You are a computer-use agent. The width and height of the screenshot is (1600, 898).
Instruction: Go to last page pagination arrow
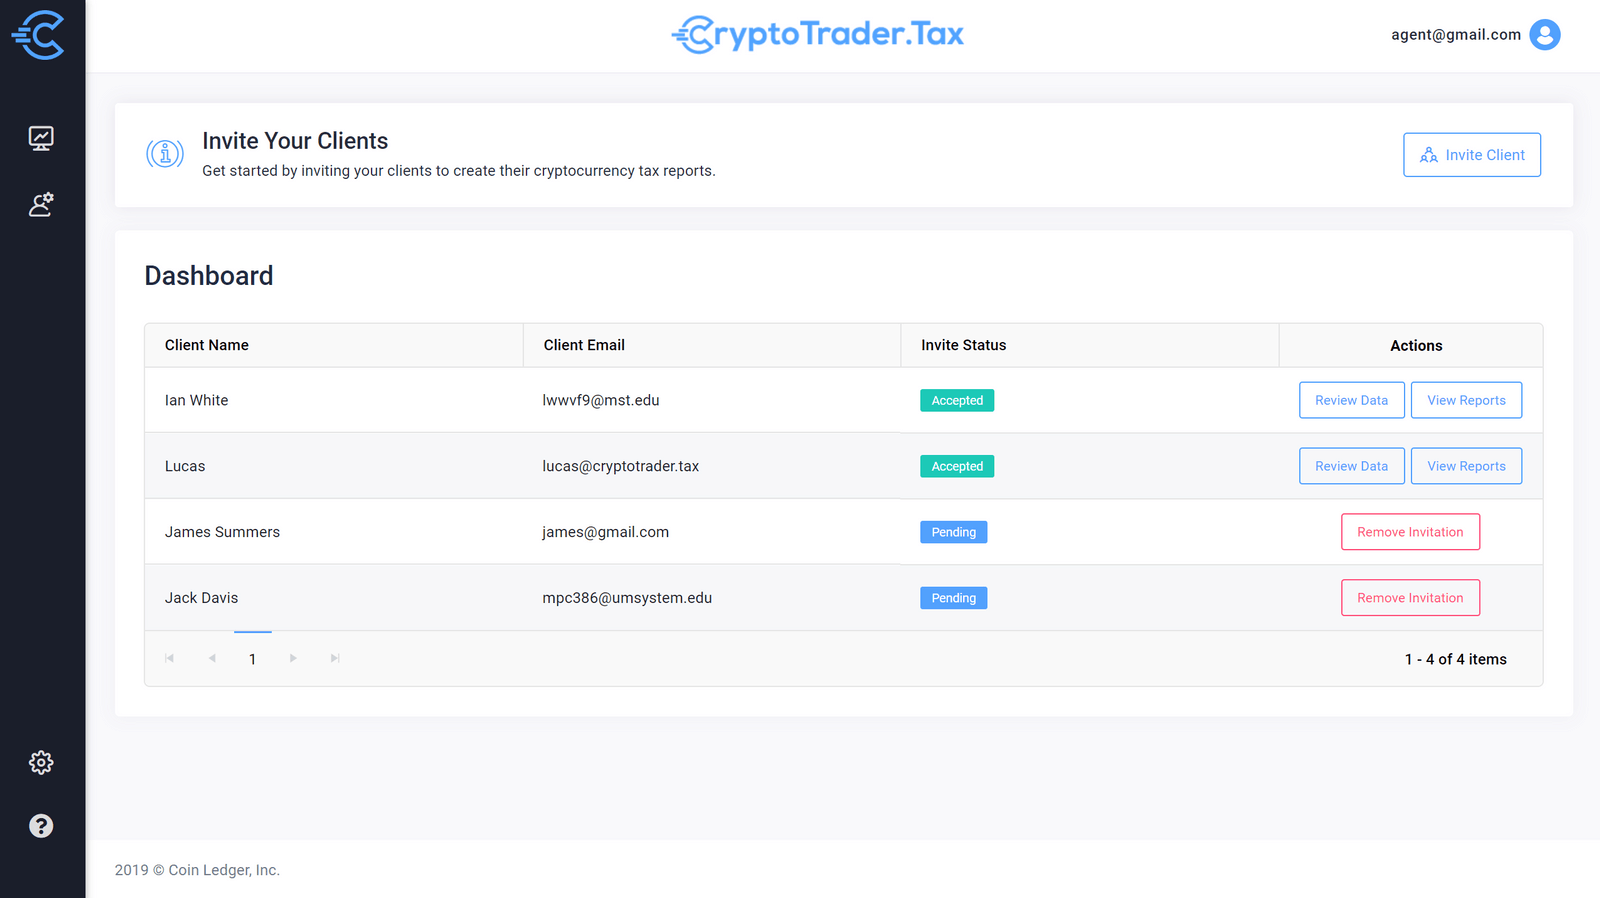click(x=335, y=658)
